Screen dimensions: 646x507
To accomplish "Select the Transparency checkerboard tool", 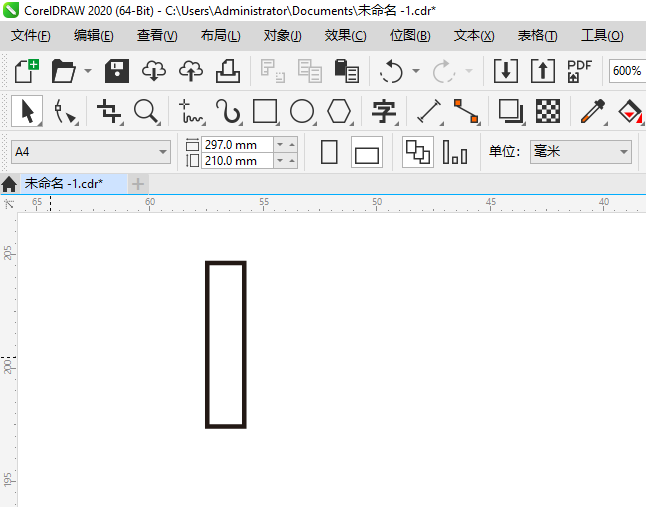I will click(548, 111).
